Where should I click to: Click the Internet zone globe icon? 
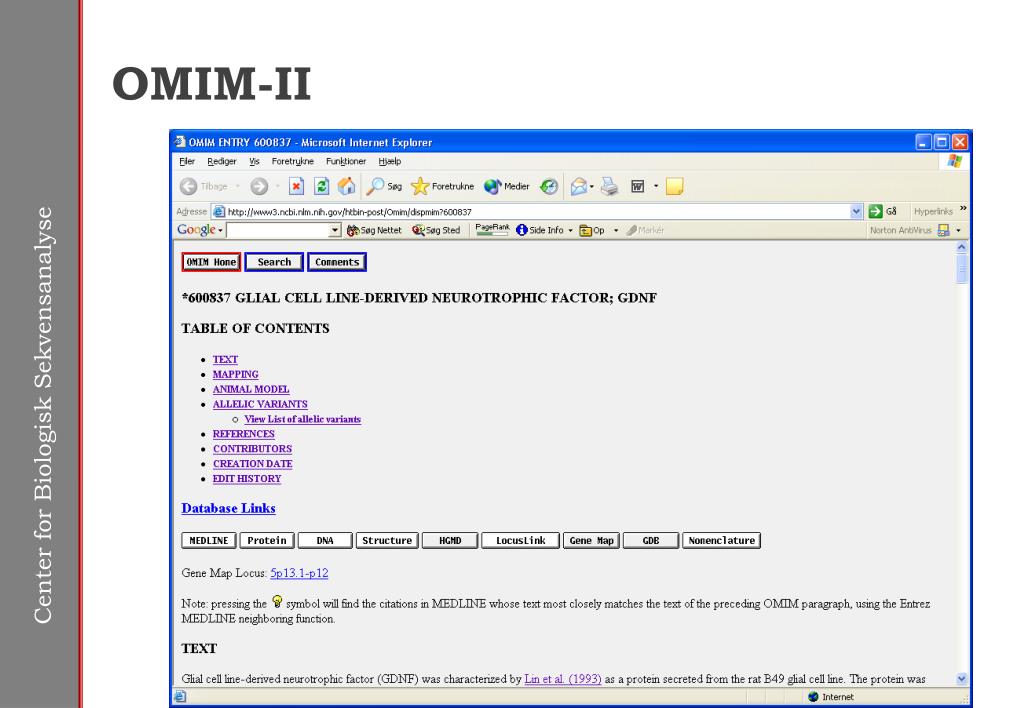(x=813, y=697)
